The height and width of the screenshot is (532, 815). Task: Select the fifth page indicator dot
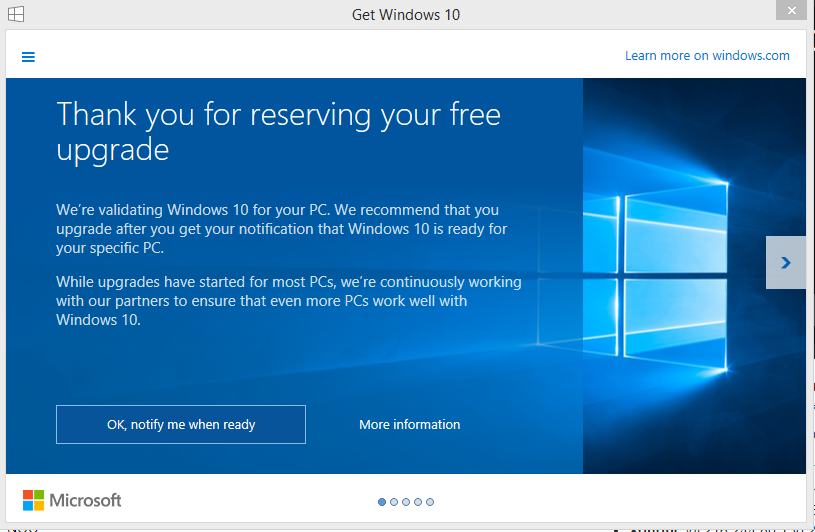coord(429,502)
